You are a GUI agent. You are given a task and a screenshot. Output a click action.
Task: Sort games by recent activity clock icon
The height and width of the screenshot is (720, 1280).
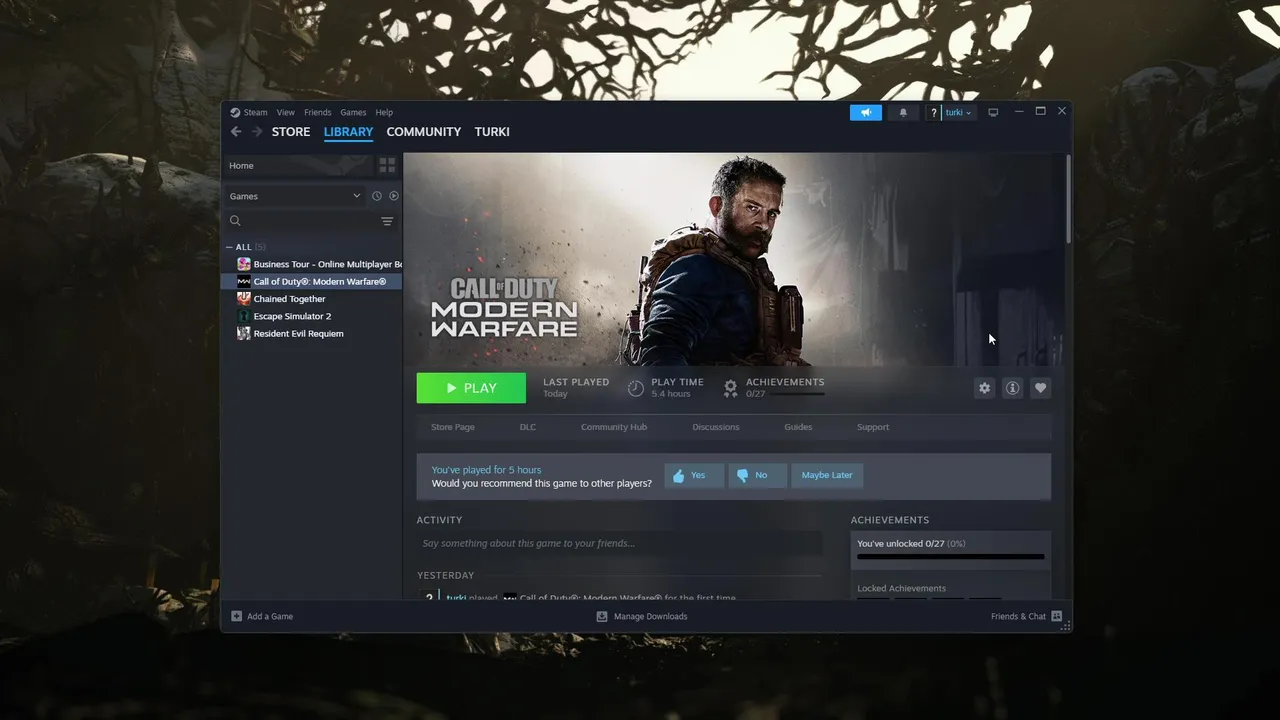pos(377,196)
